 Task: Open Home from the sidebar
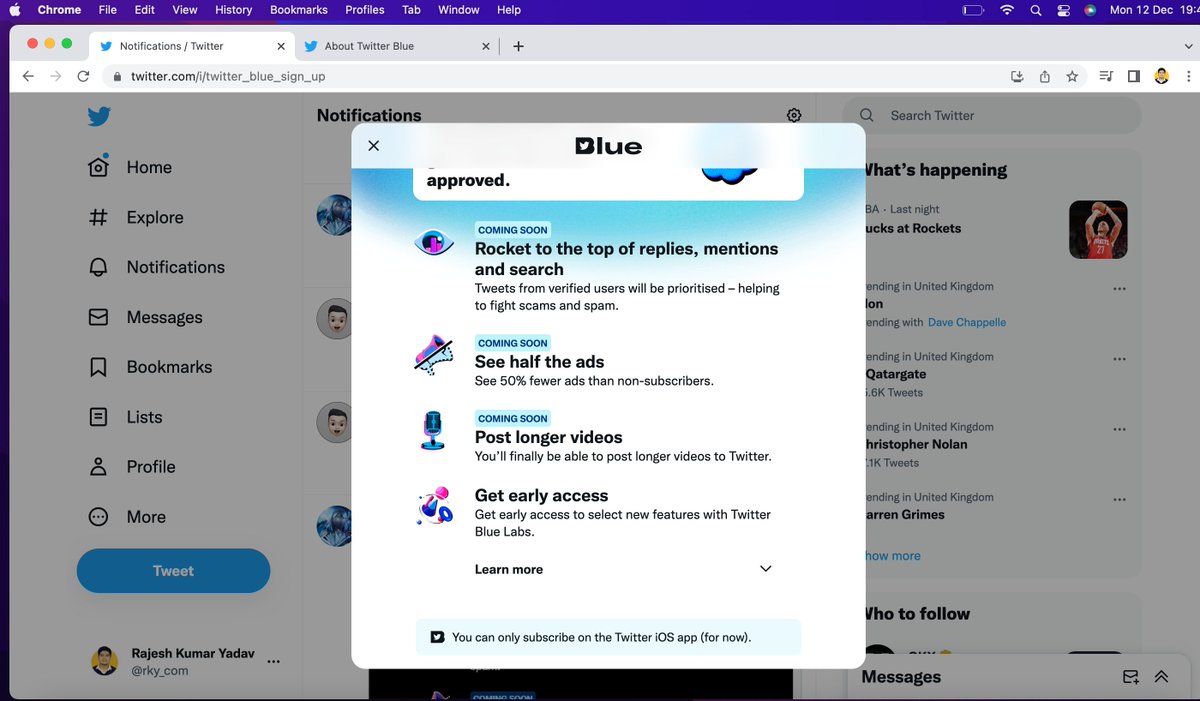[130, 167]
